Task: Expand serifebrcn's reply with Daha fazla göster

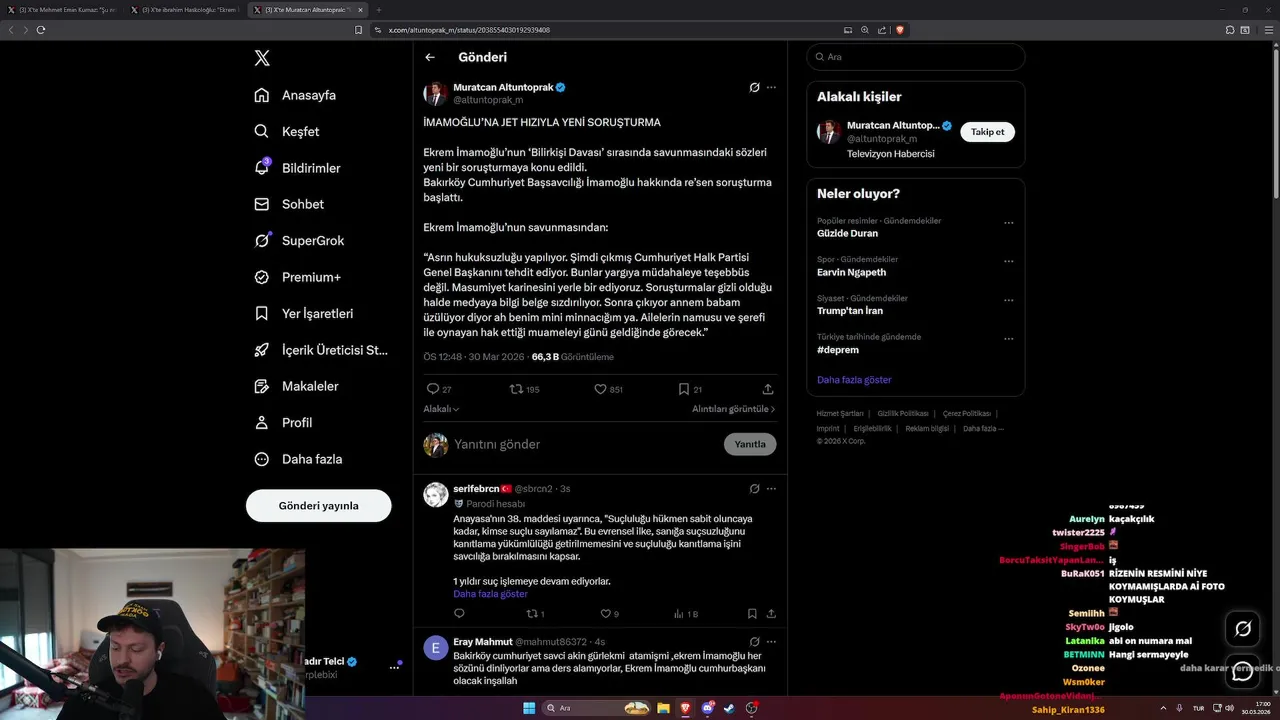Action: click(490, 594)
